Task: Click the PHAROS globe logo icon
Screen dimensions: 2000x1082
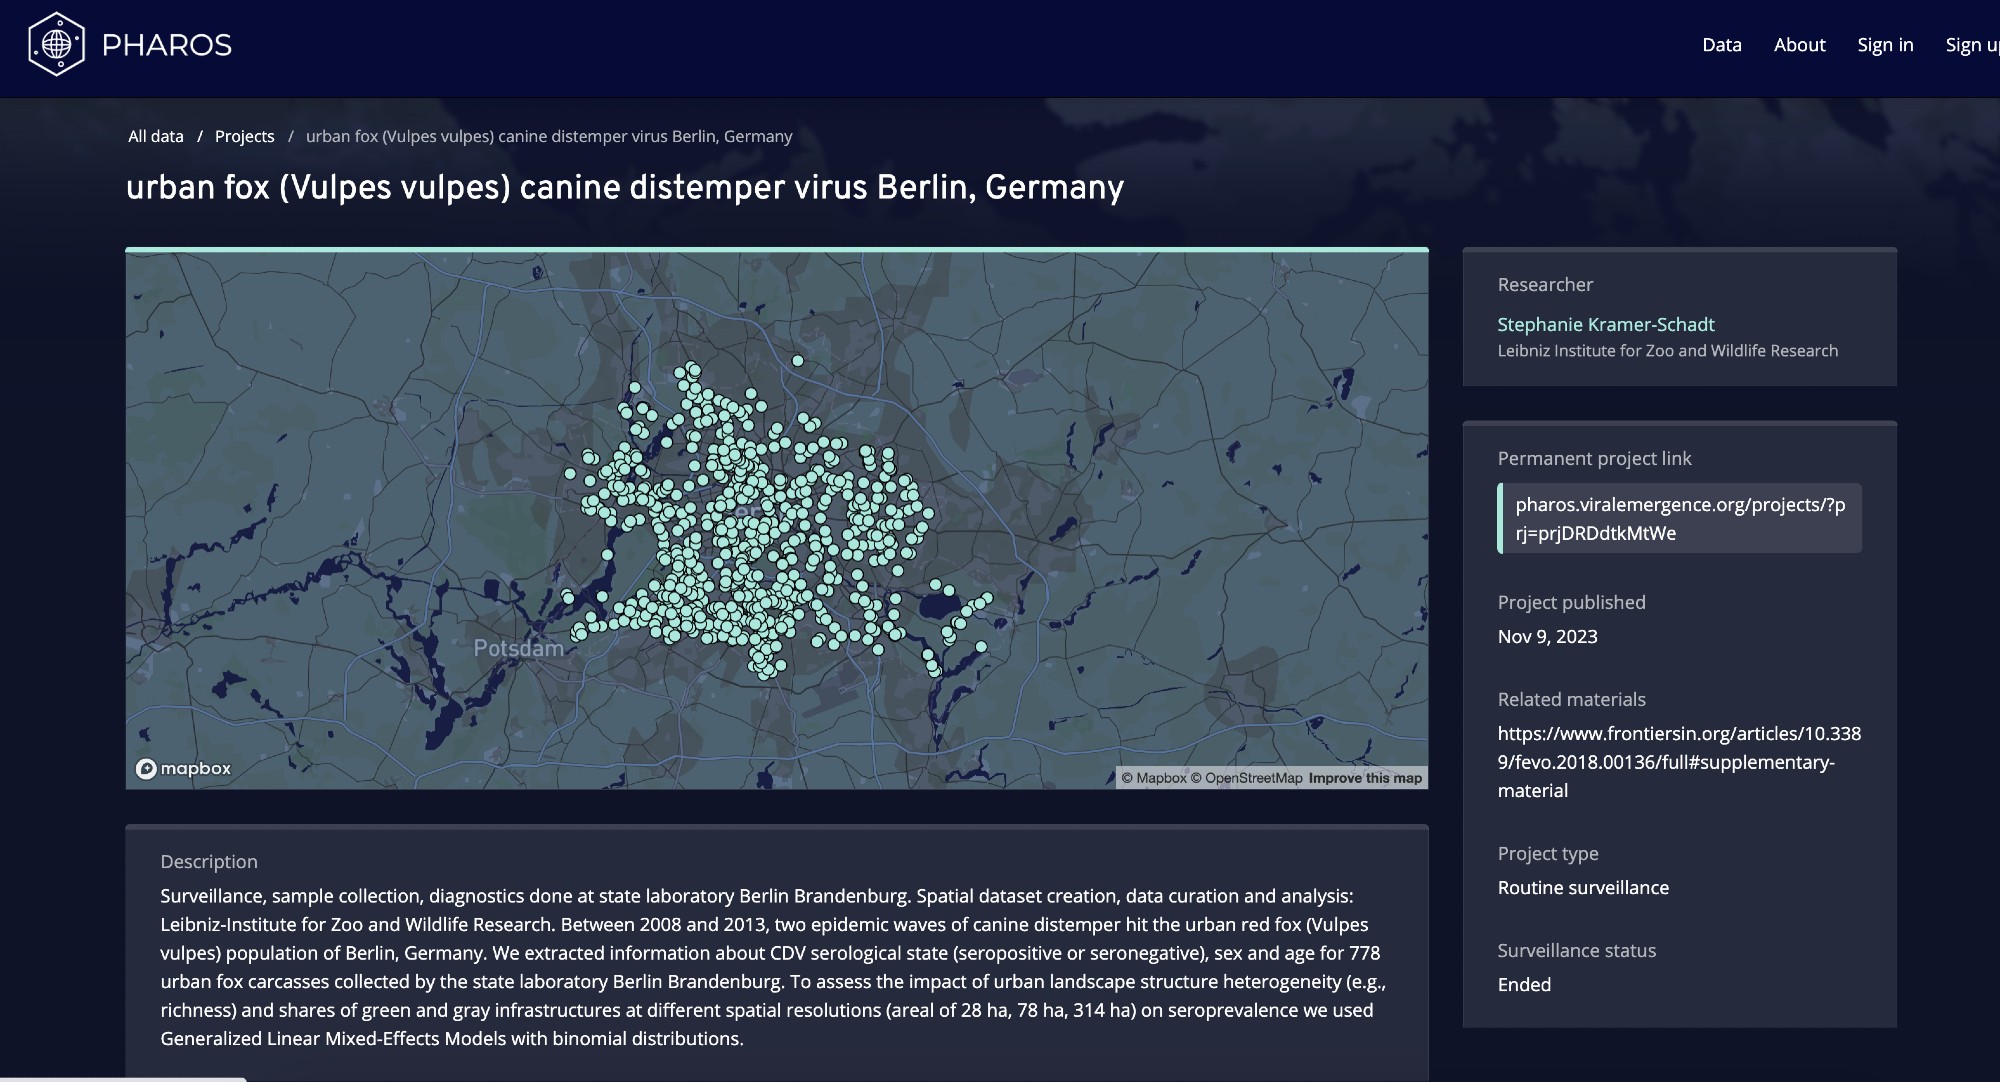Action: 57,44
